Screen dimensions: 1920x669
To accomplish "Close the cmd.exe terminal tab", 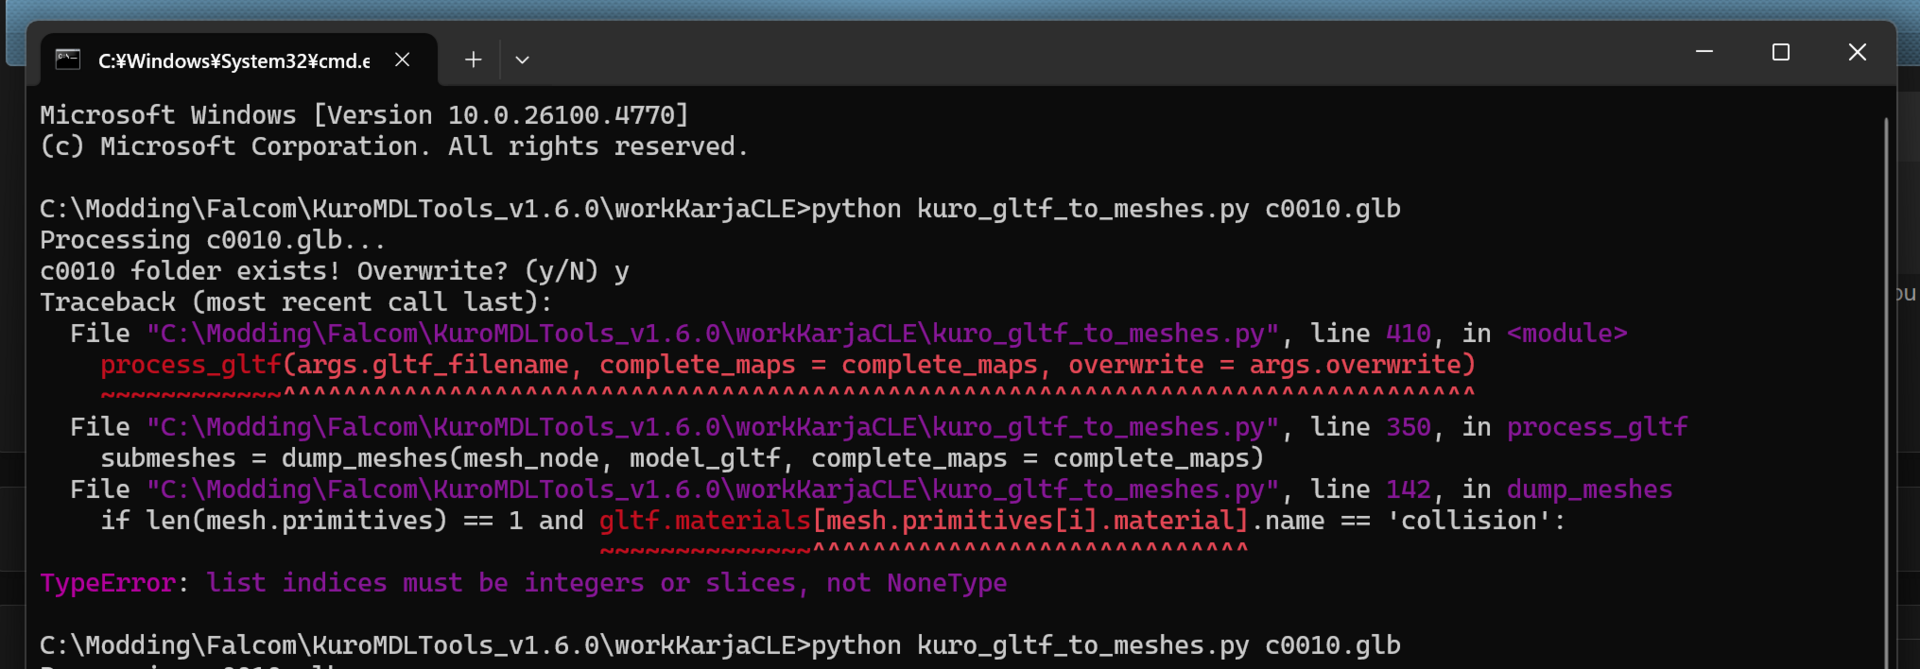I will (402, 60).
